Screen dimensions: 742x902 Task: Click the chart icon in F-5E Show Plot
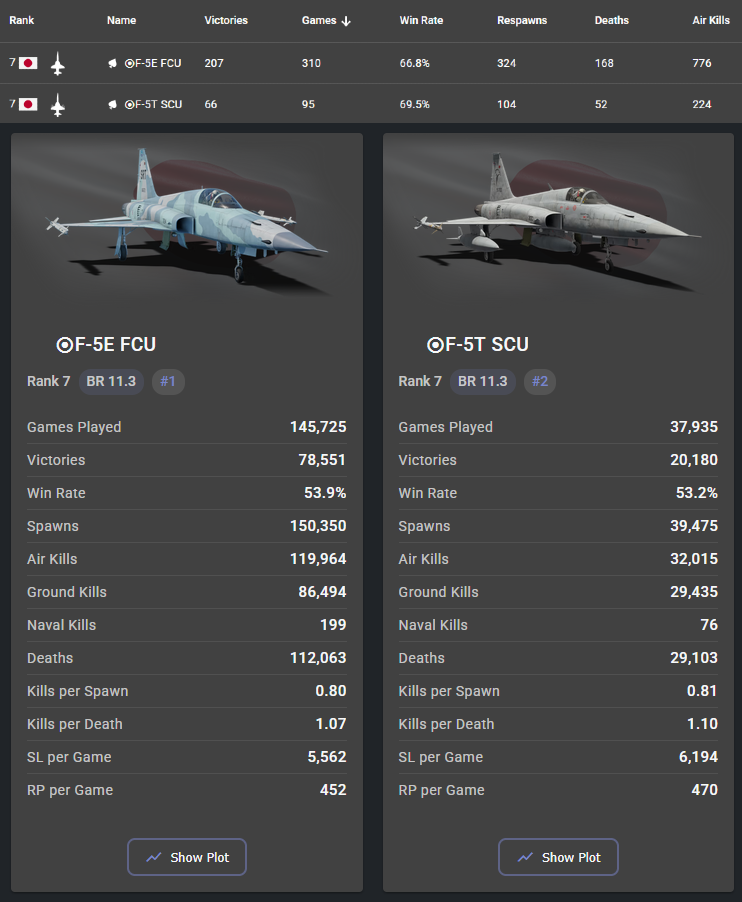tap(154, 857)
